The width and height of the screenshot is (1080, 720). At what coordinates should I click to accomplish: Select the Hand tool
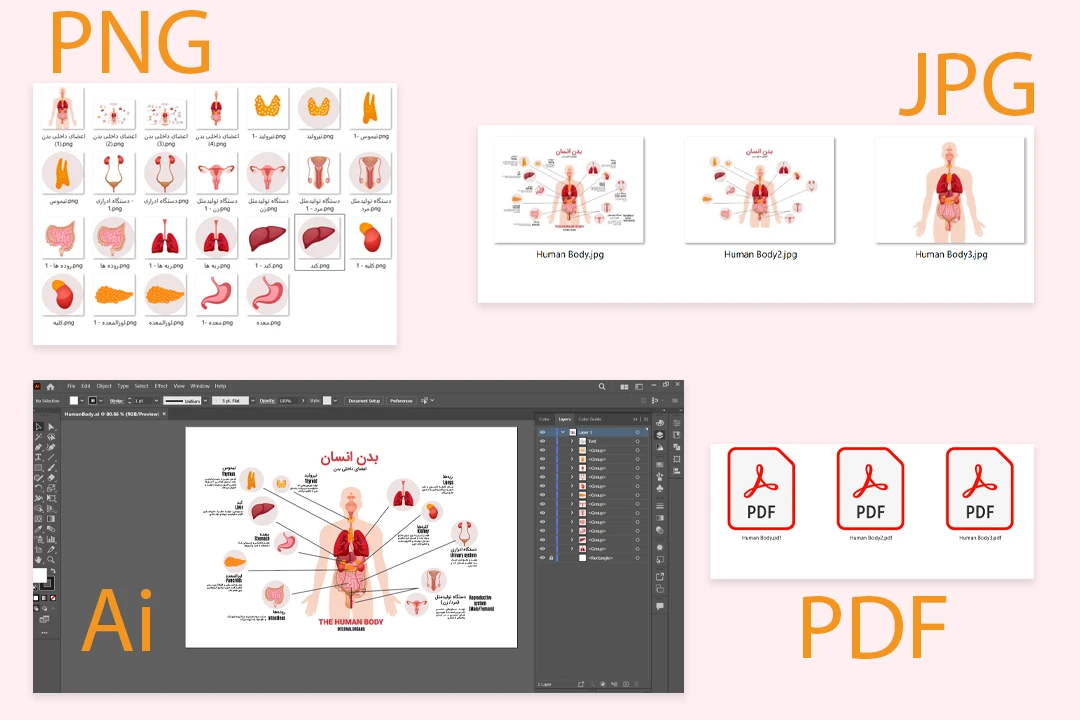[x=38, y=559]
